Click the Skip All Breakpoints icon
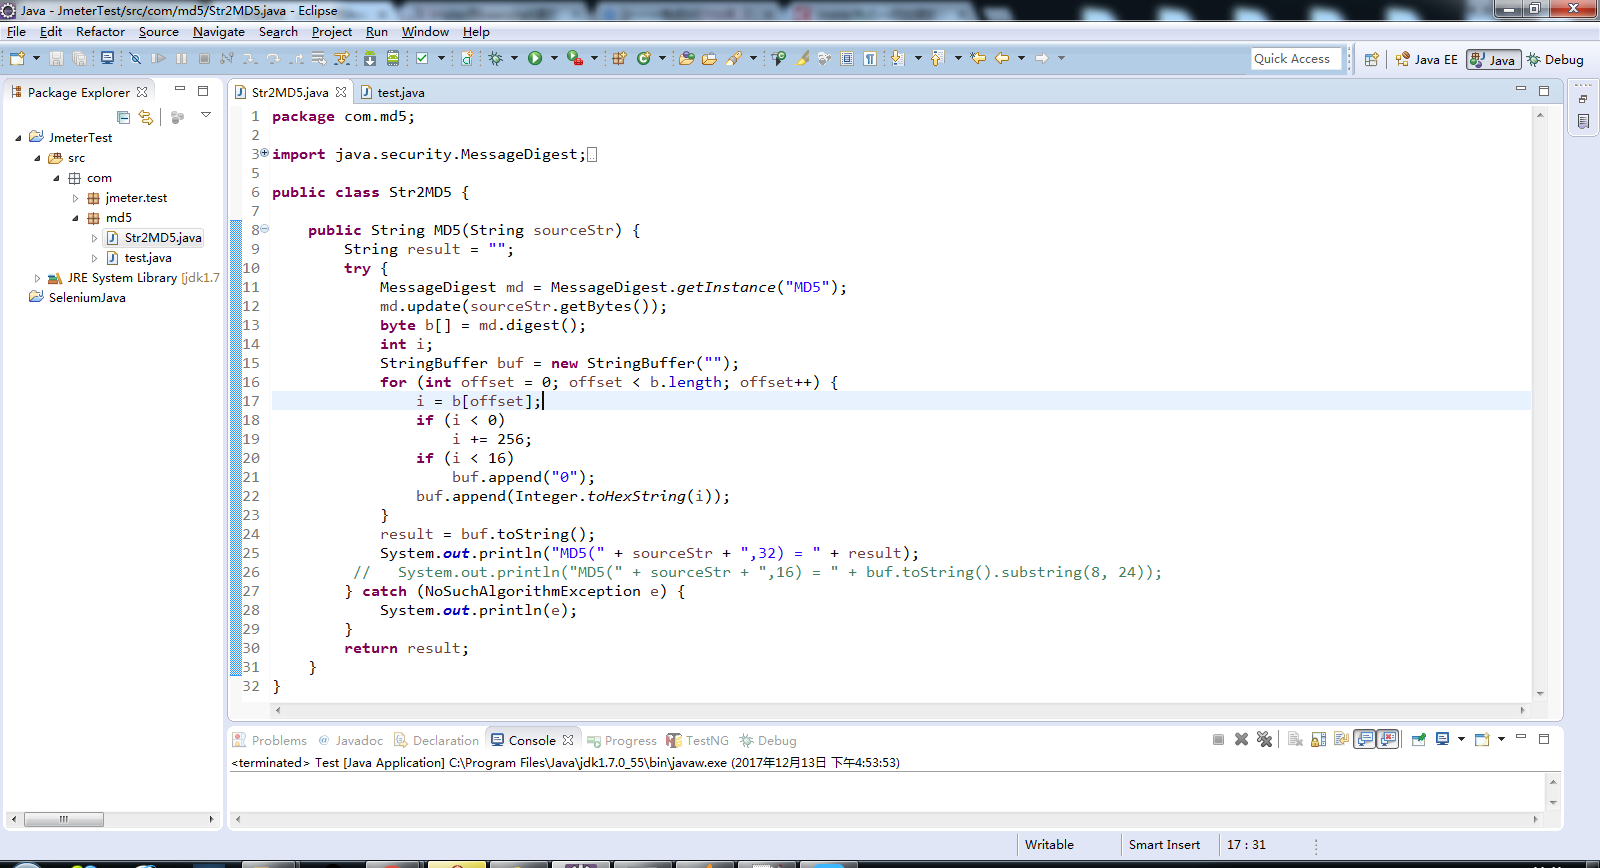This screenshot has width=1600, height=868. [x=135, y=58]
